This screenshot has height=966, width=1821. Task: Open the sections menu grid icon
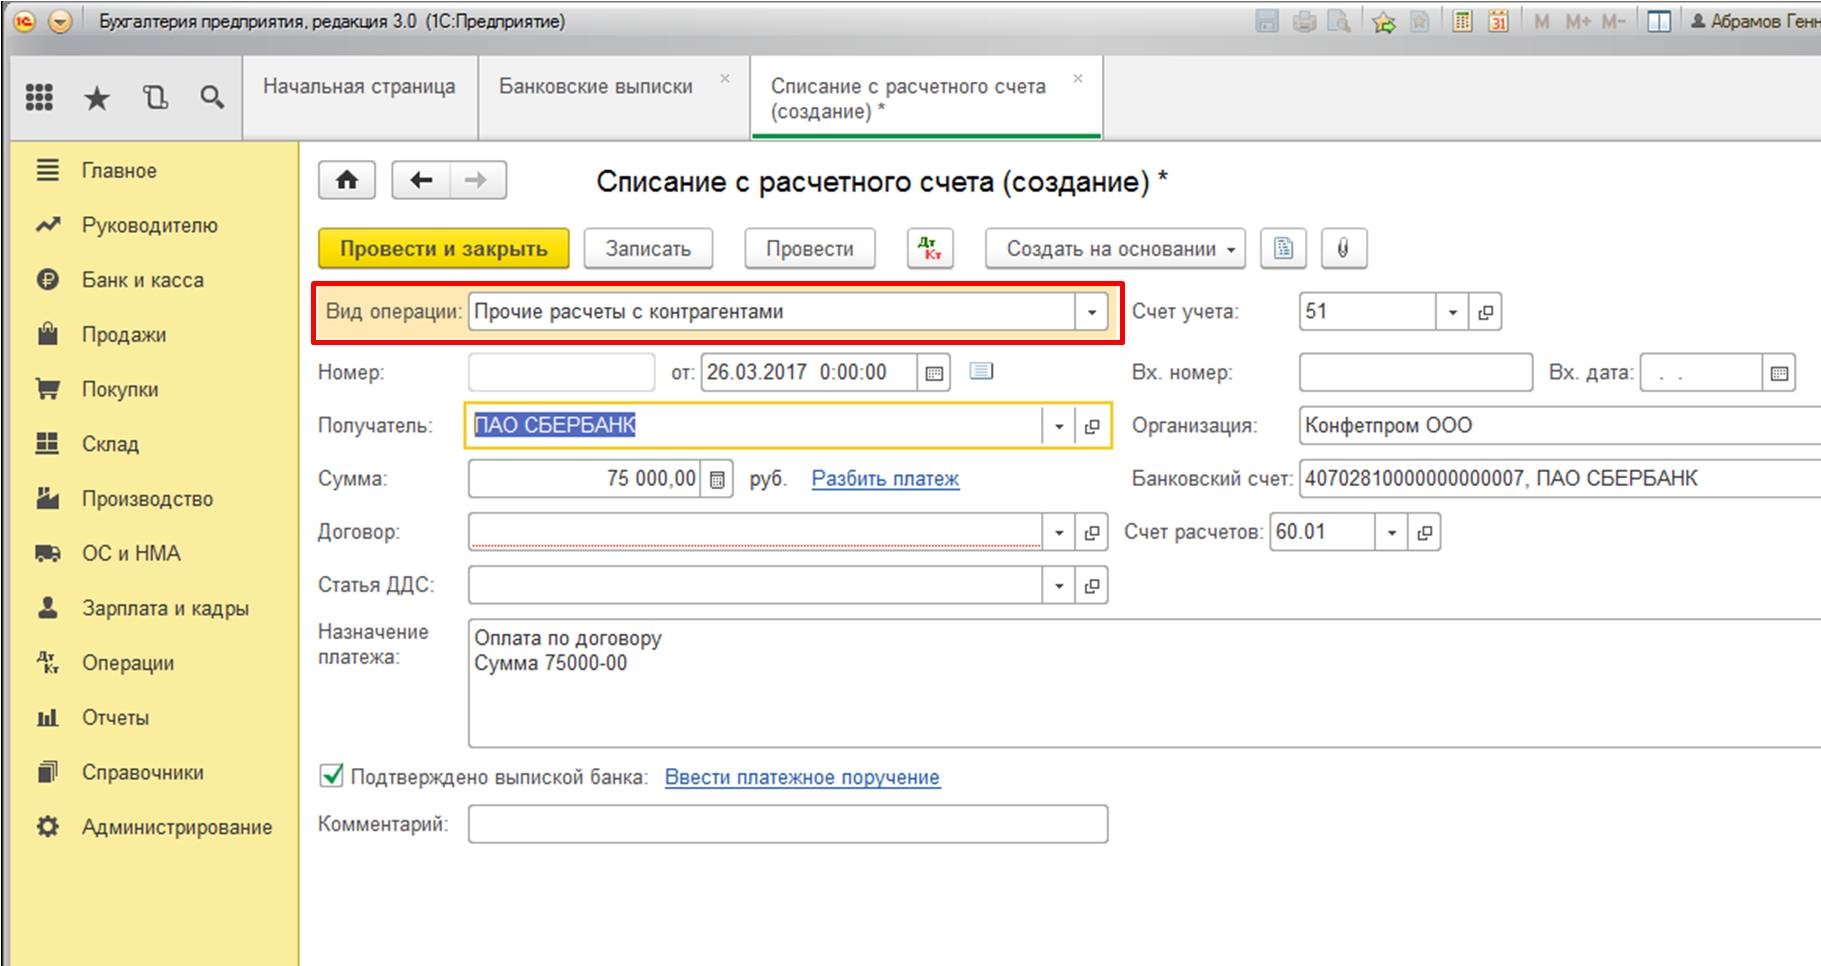[39, 97]
